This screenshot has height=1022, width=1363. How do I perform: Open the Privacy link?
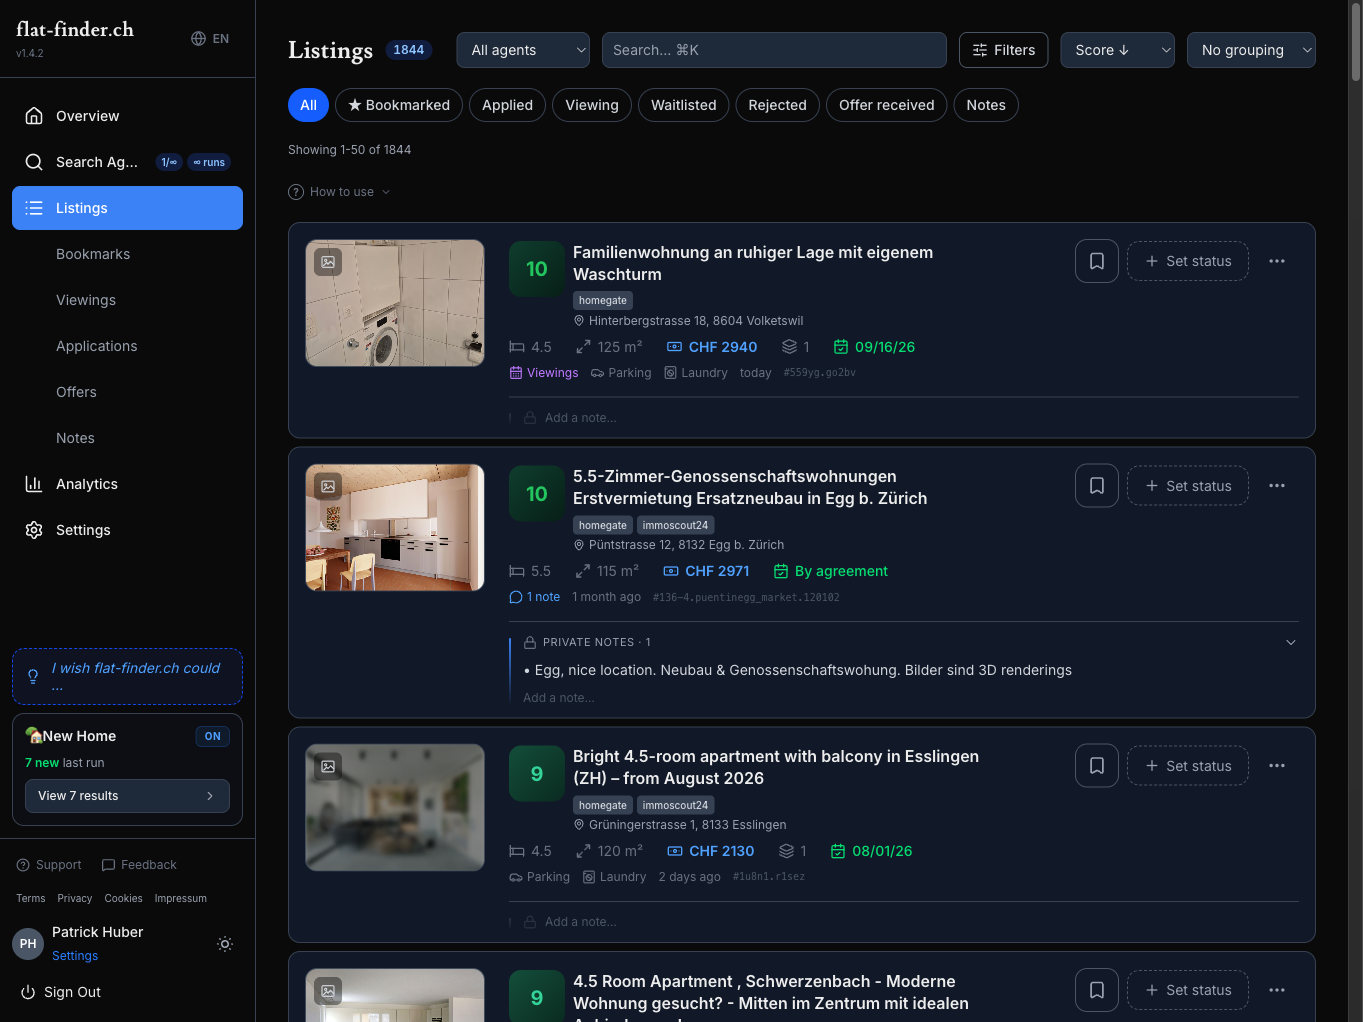tap(75, 898)
